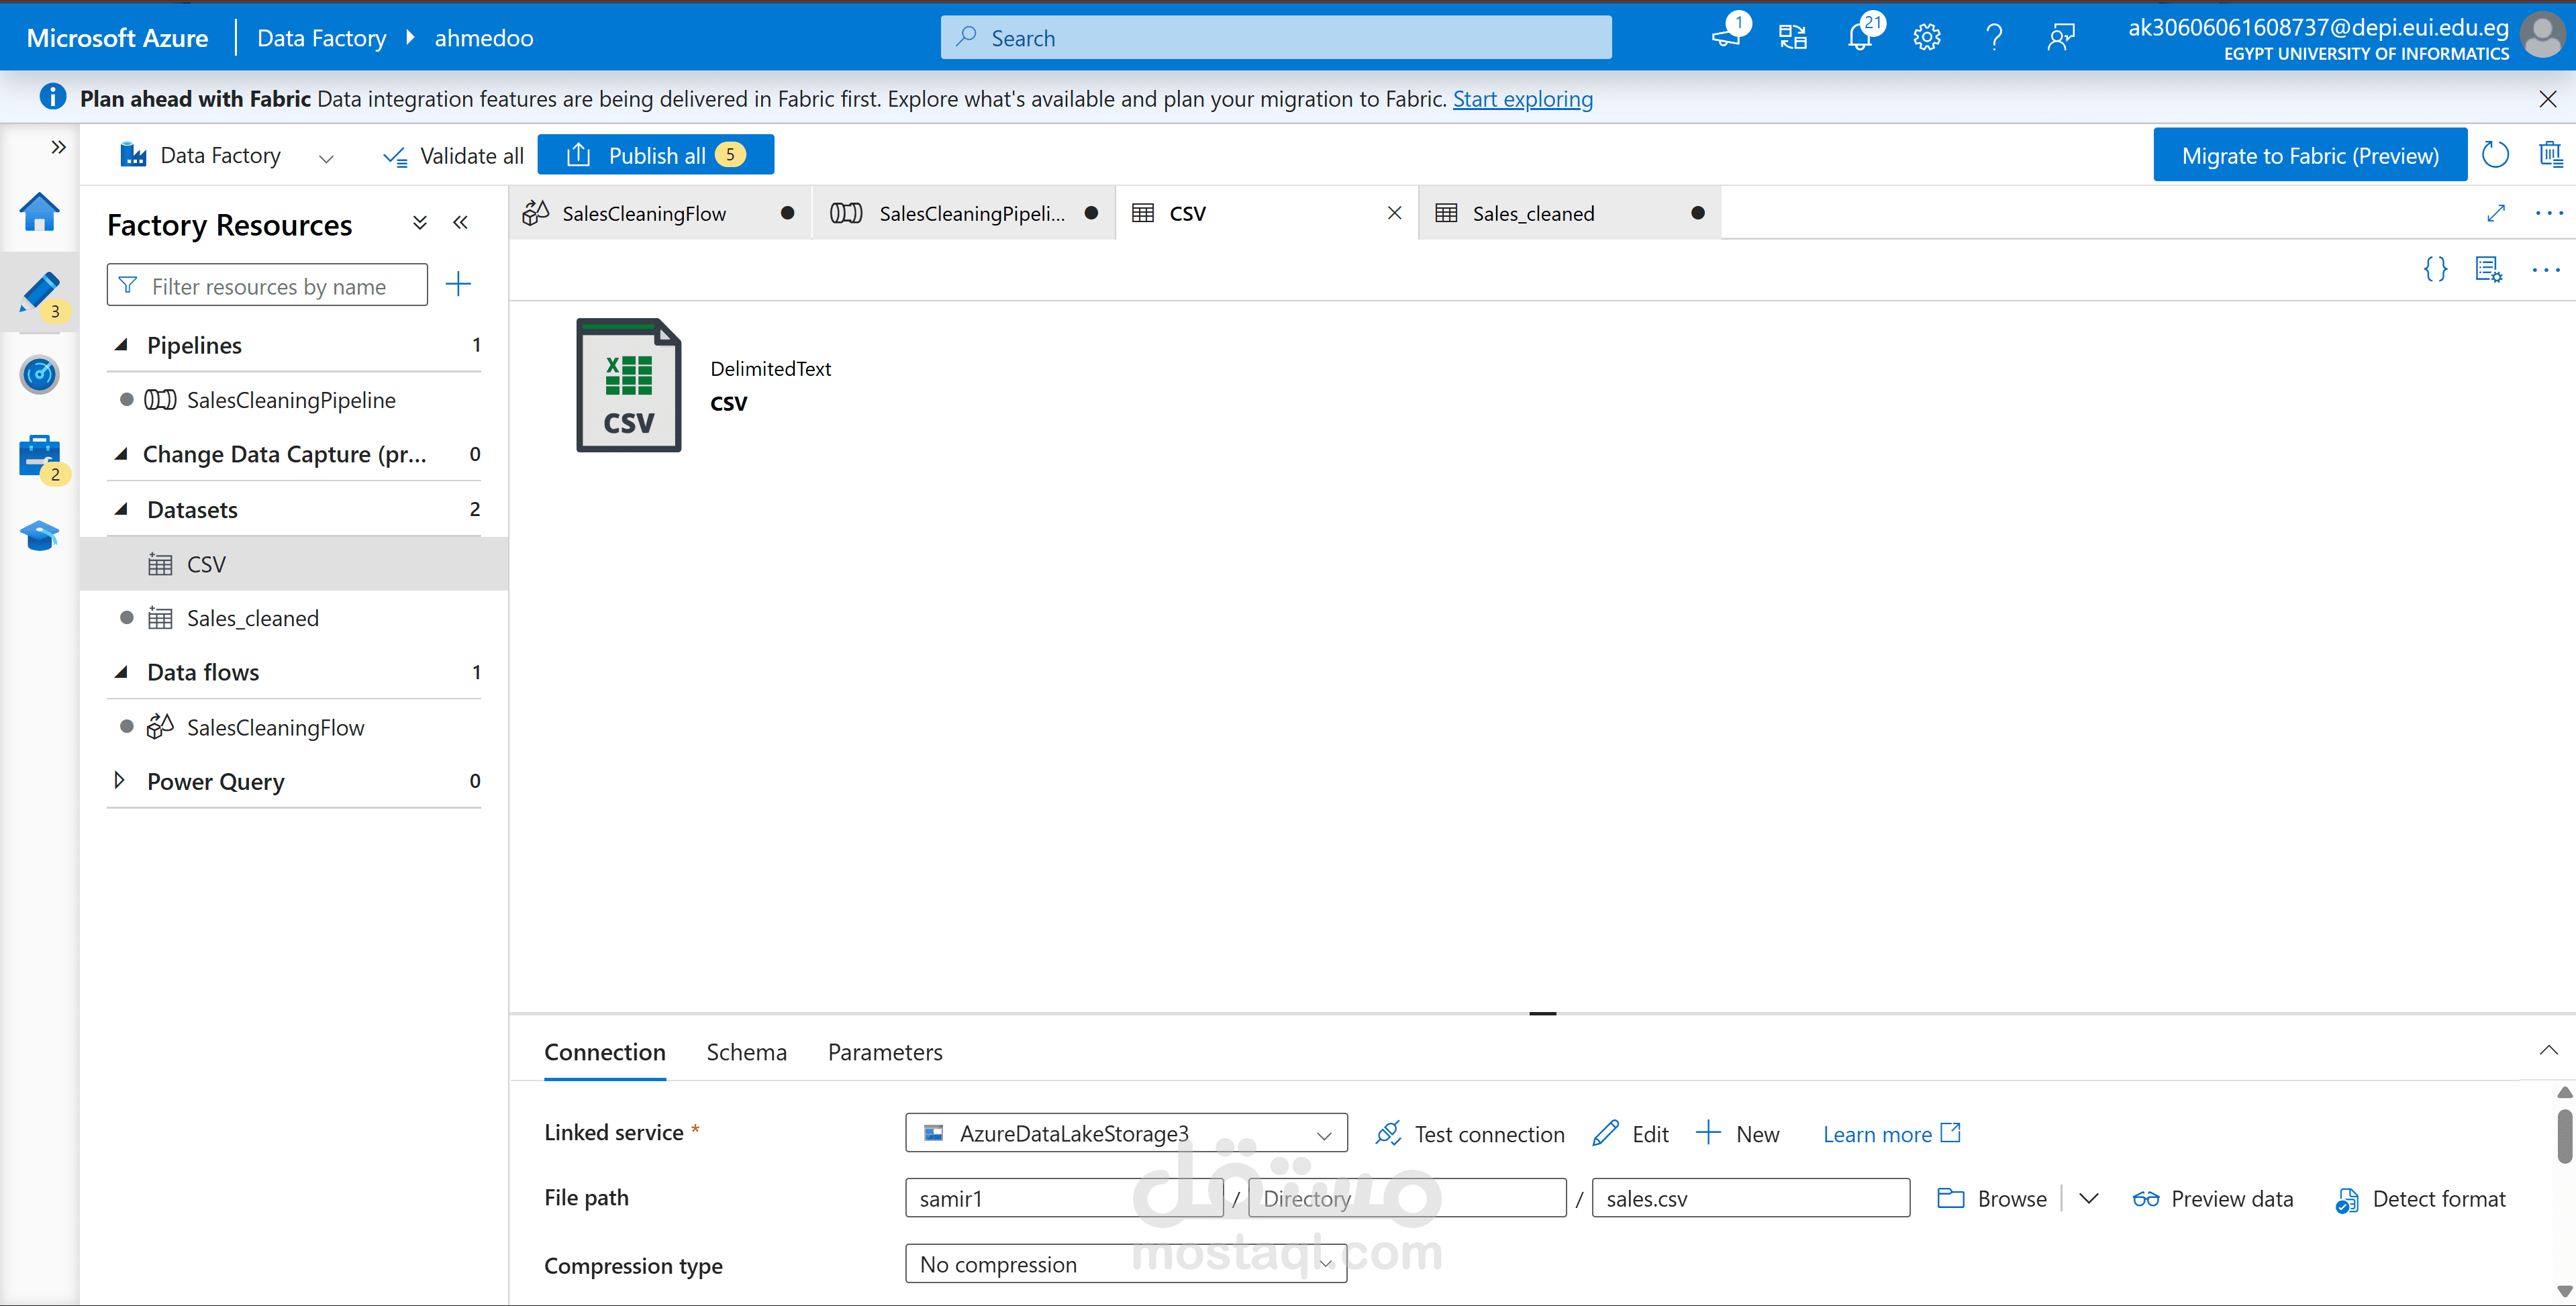Follow the Start exploring link

point(1522,99)
